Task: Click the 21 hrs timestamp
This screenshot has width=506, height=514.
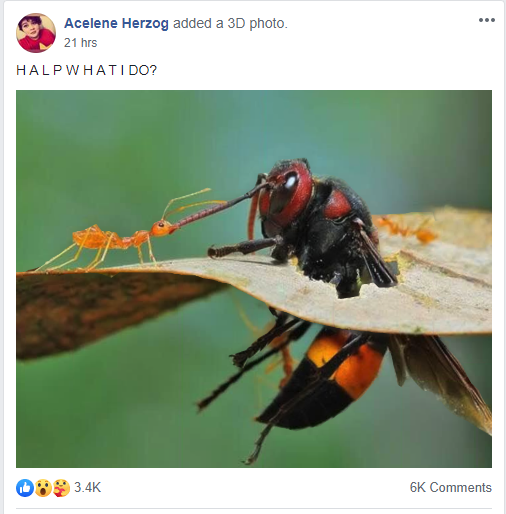Action: click(x=80, y=43)
